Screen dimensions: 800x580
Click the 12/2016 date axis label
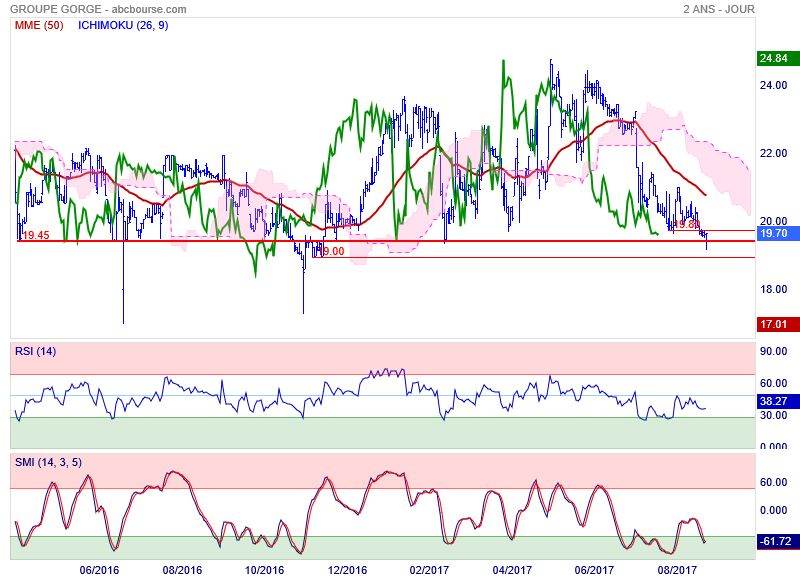click(x=347, y=570)
